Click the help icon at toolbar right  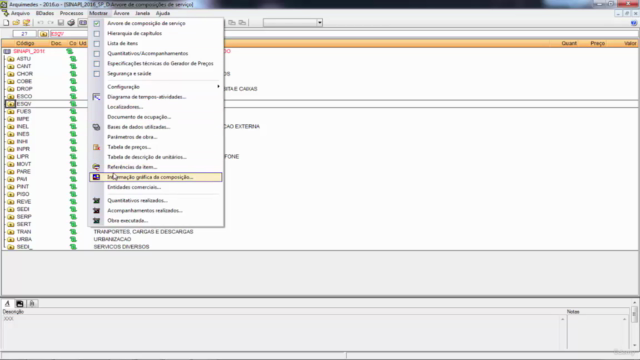(634, 23)
